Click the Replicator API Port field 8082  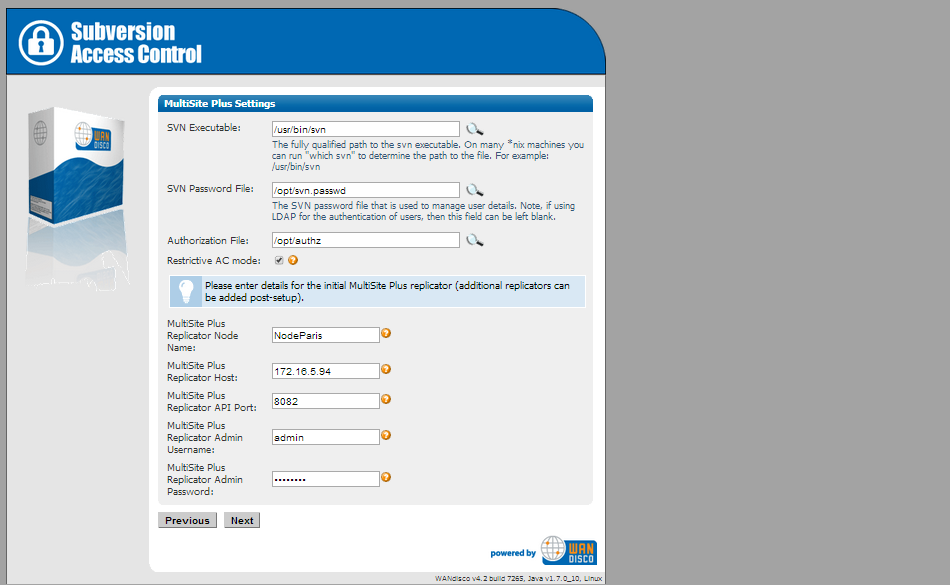325,401
